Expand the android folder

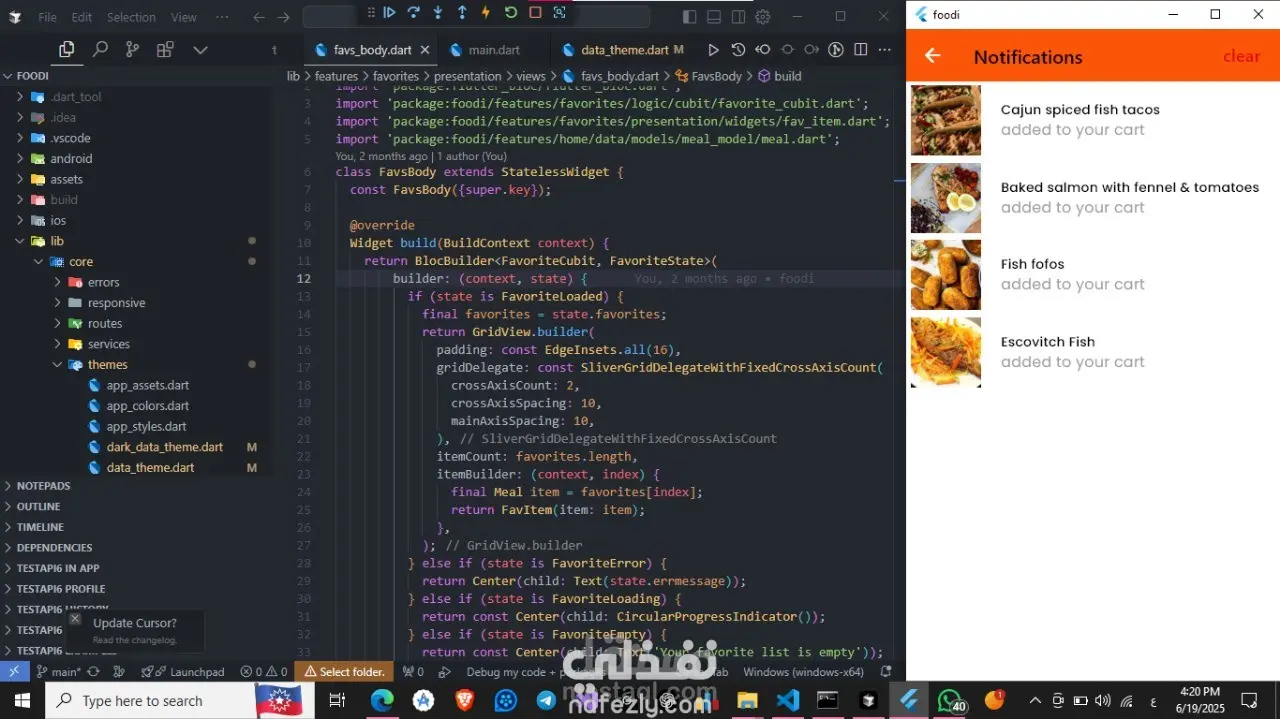[20, 158]
